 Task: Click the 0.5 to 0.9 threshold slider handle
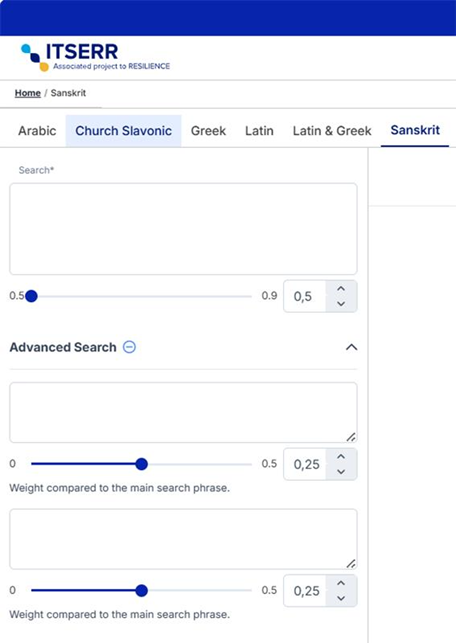point(31,296)
